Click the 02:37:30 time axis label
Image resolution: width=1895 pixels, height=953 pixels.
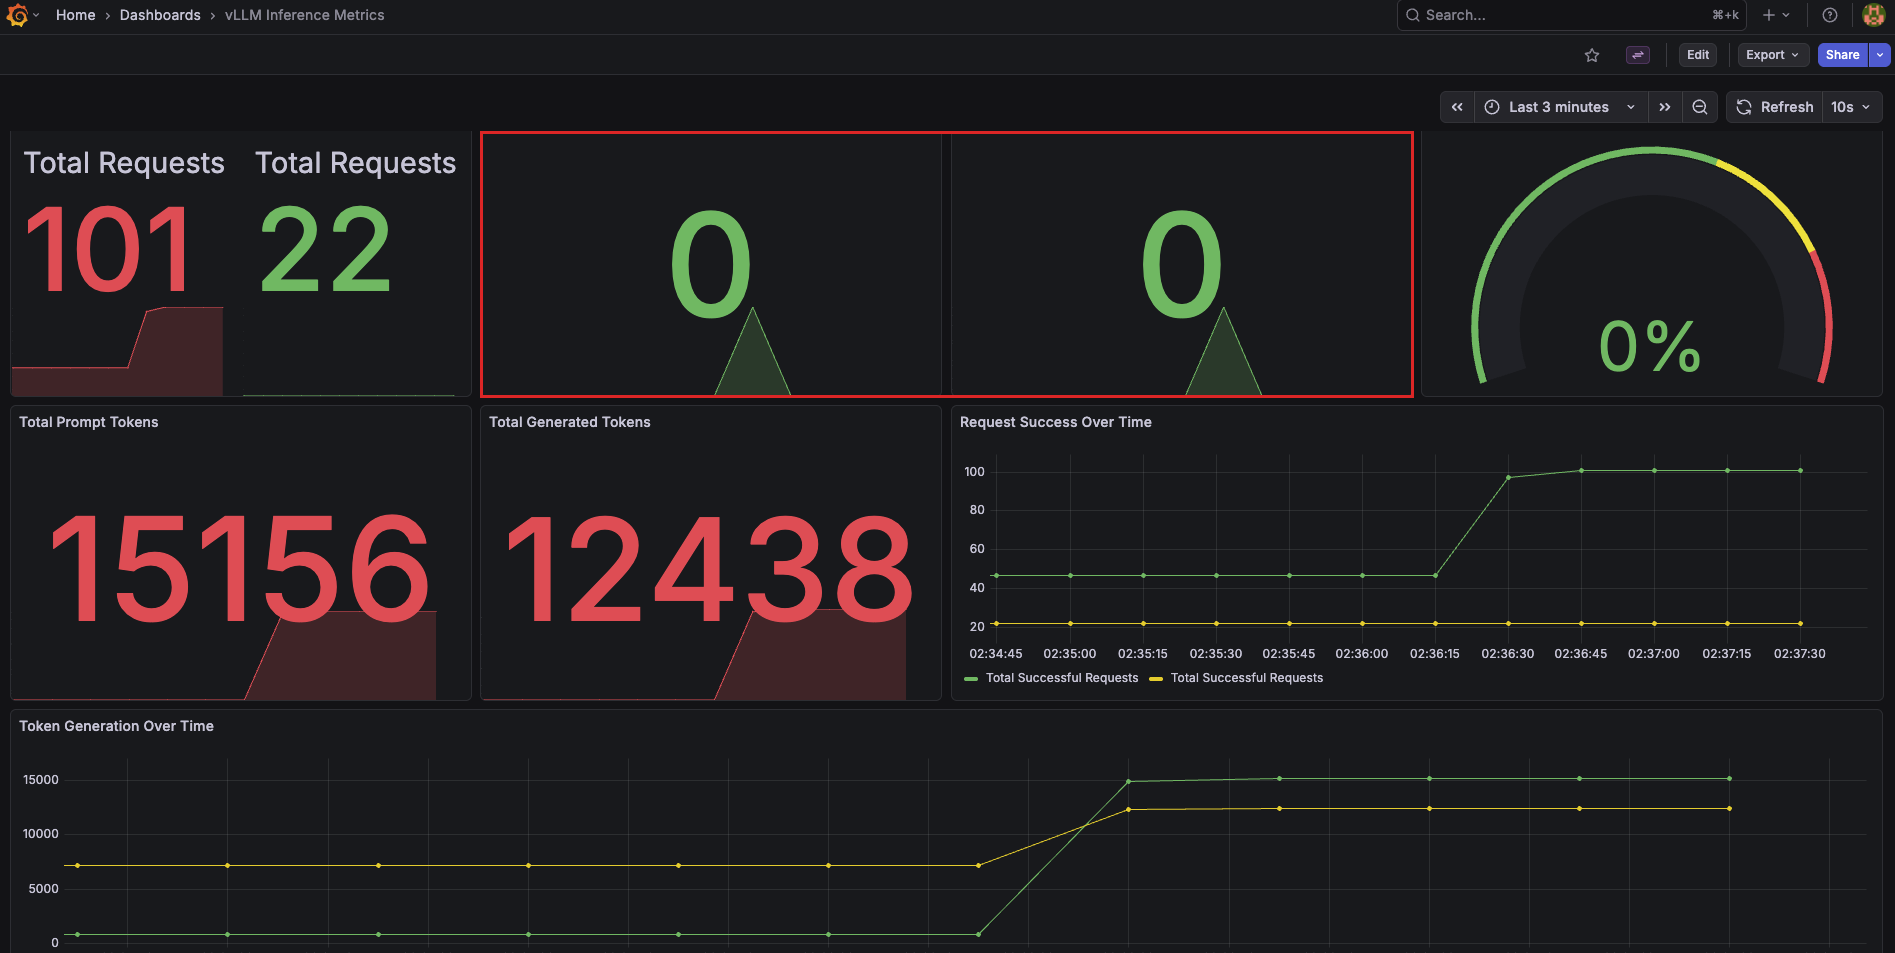click(1800, 654)
